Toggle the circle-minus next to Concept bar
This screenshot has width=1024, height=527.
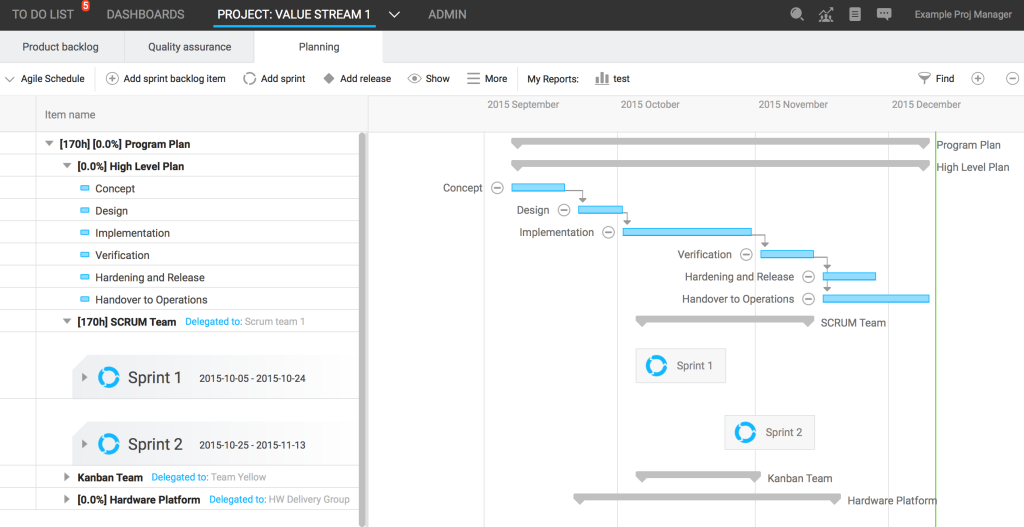496,188
